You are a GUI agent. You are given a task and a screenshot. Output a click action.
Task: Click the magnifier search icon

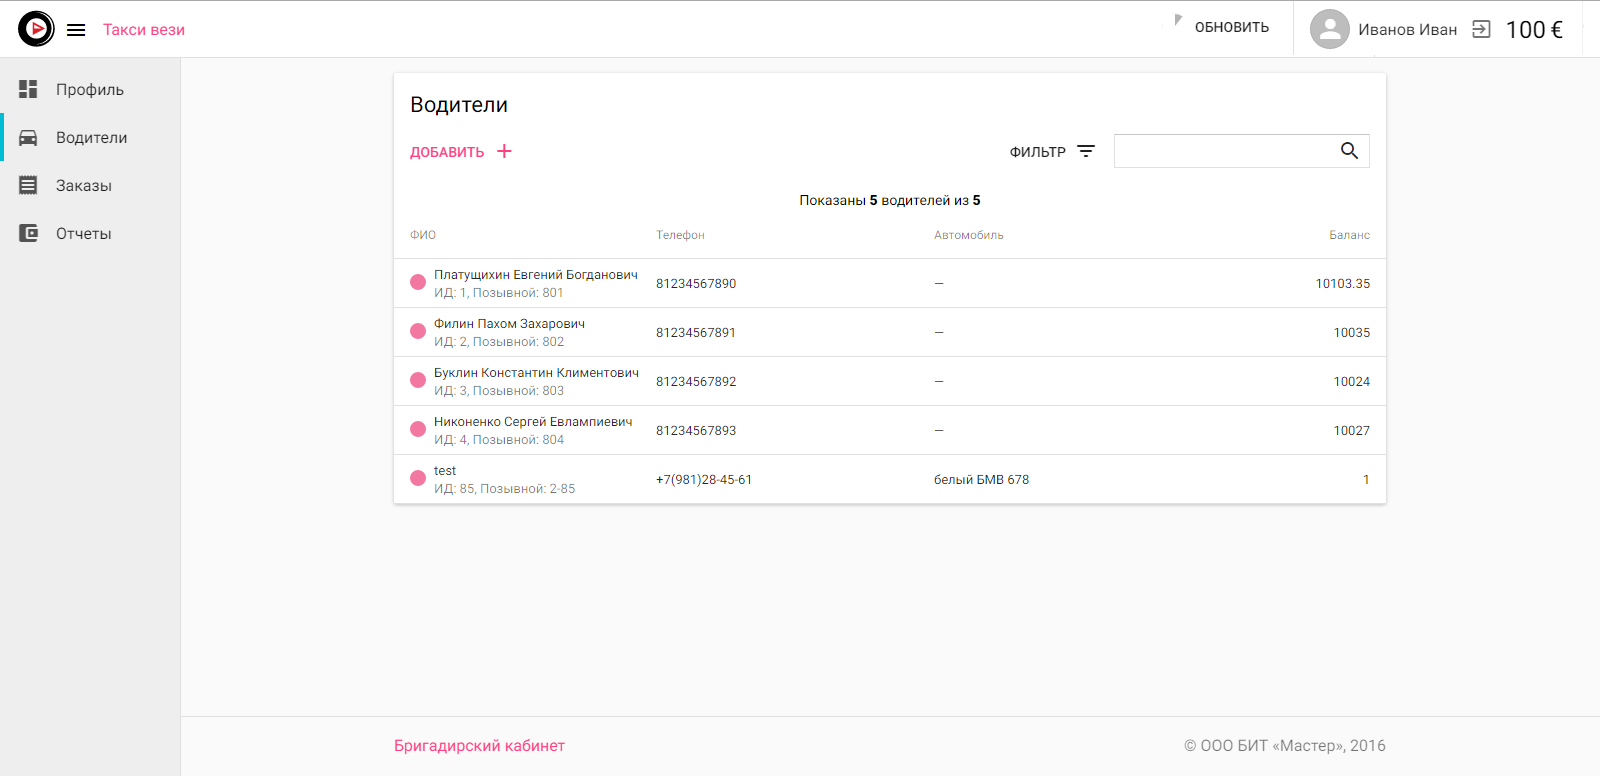pos(1349,151)
